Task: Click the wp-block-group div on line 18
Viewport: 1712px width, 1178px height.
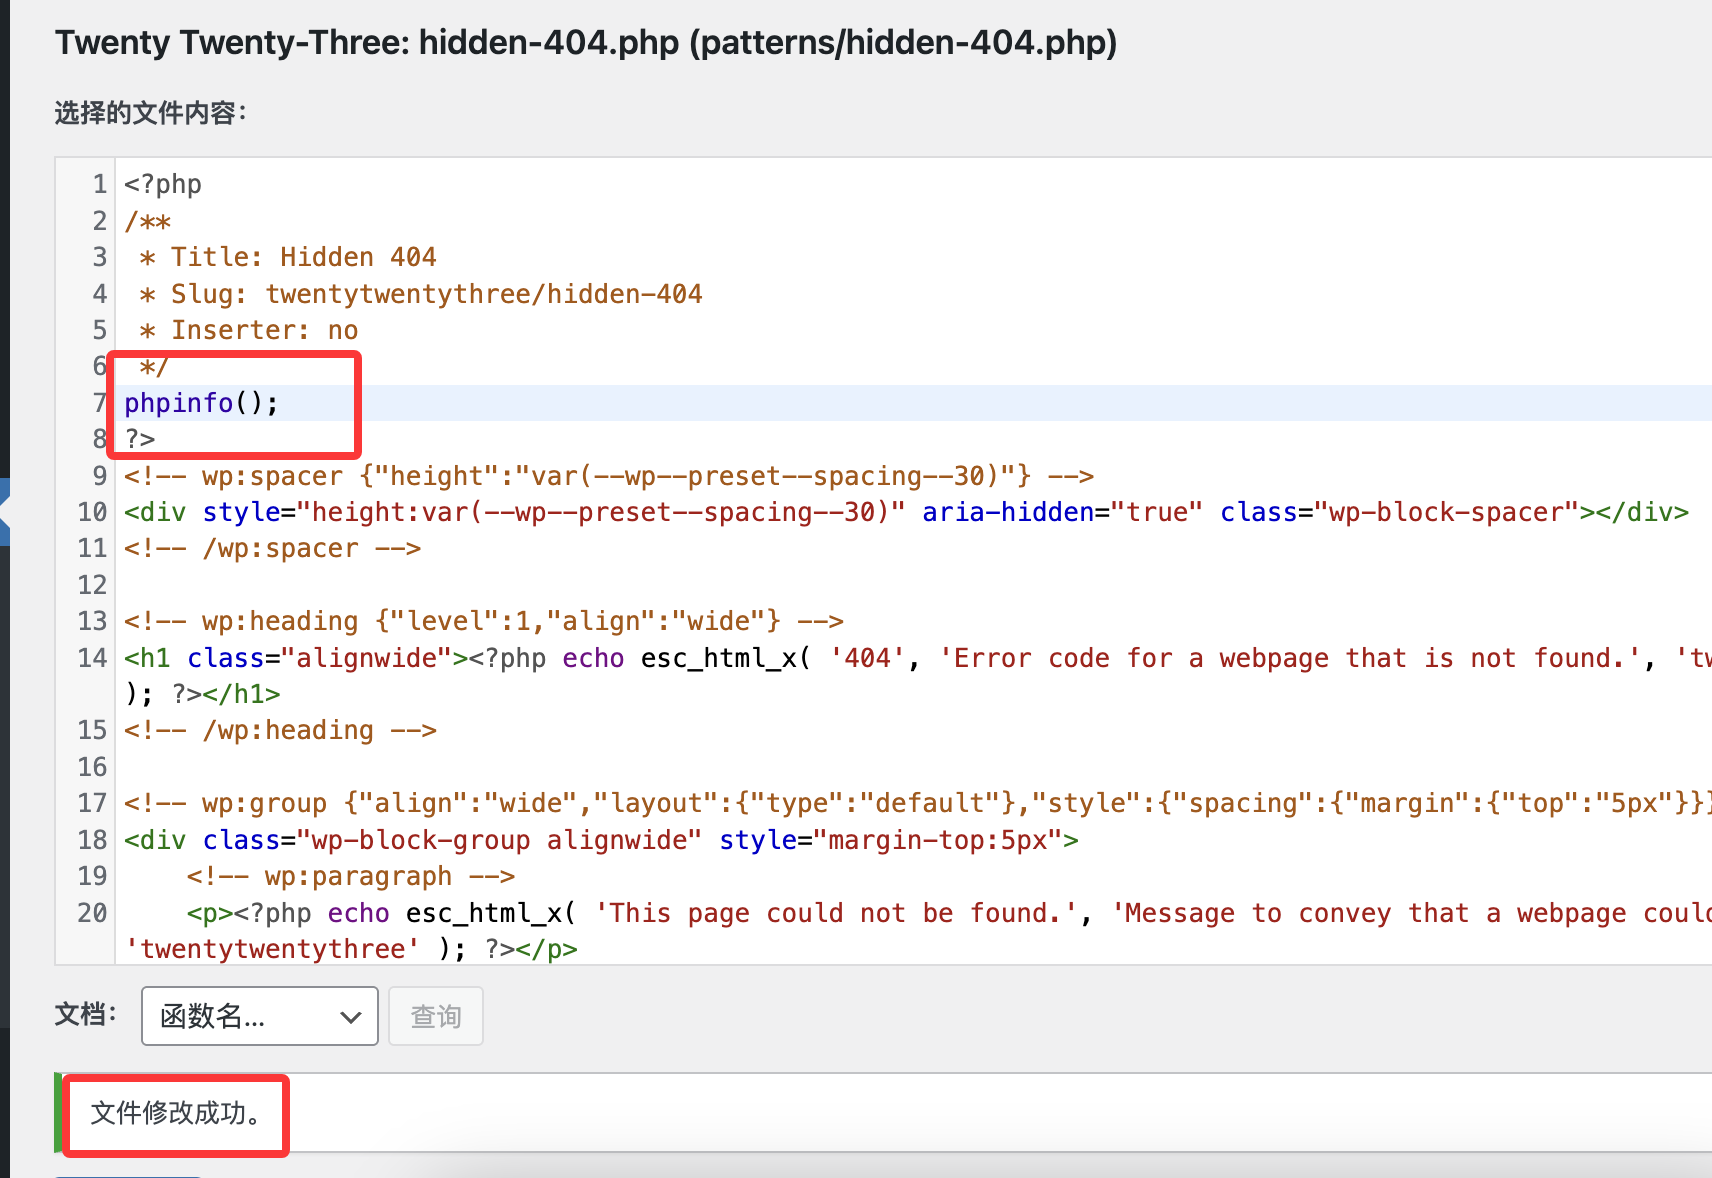Action: point(600,840)
